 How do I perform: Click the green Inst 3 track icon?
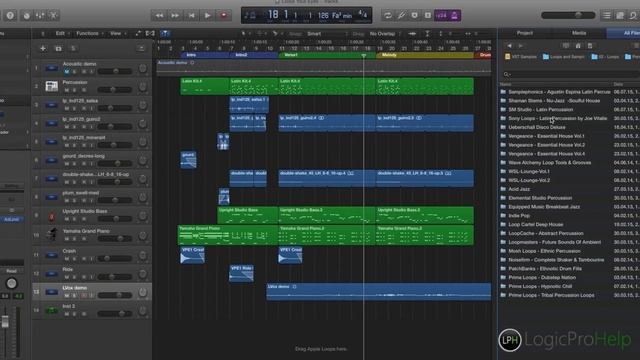51,310
